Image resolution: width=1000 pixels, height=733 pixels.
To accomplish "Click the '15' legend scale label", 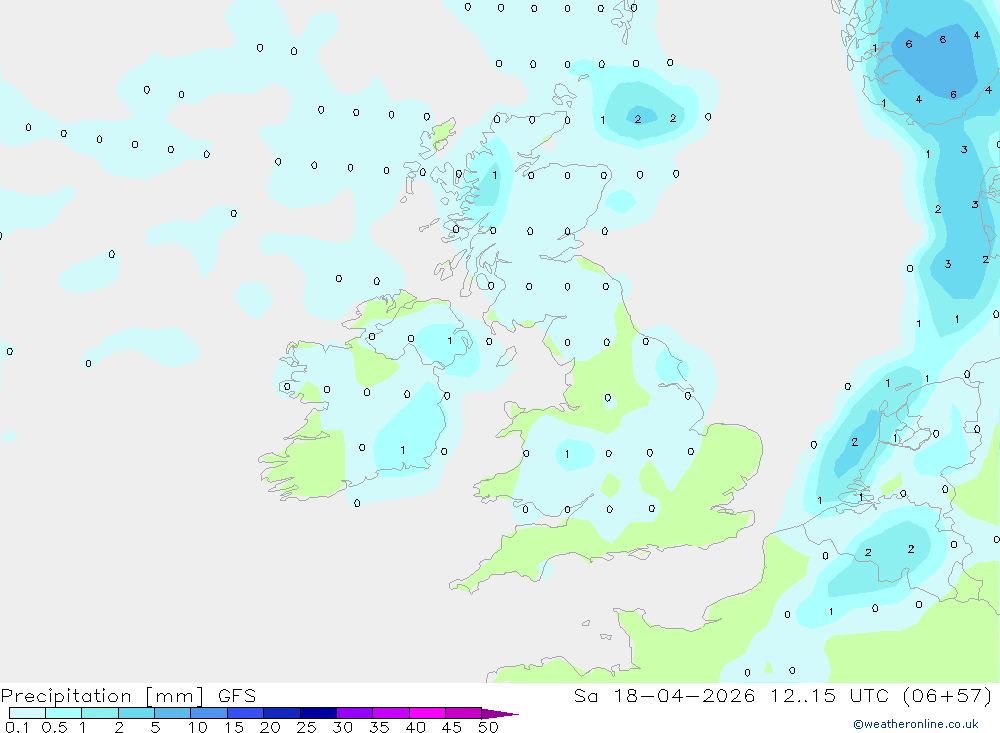I will pyautogui.click(x=234, y=727).
